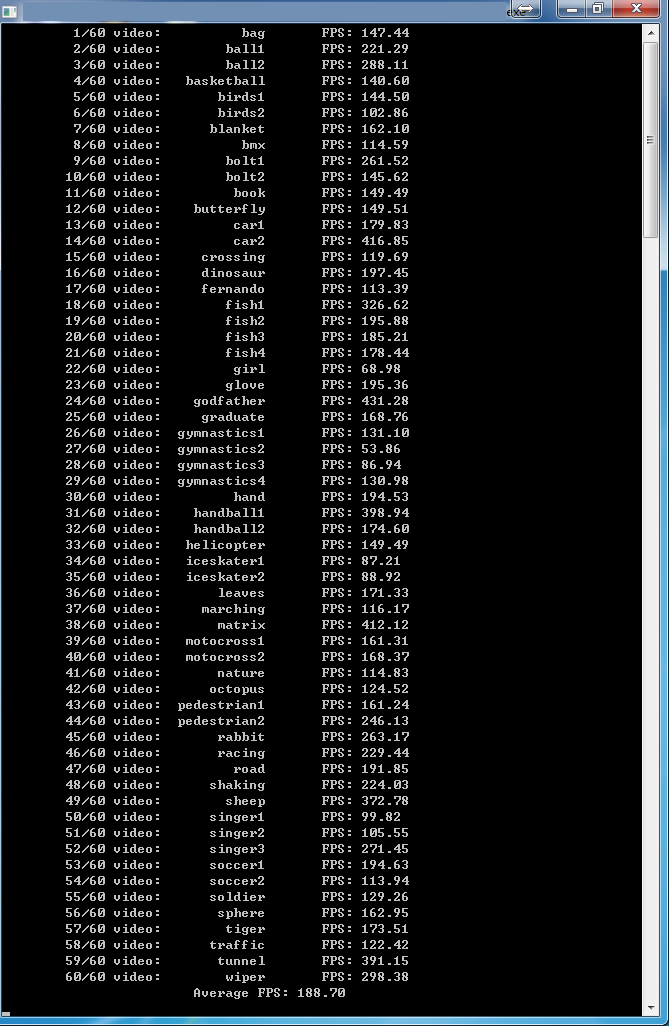Maximize the console window
This screenshot has width=669, height=1026.
click(598, 9)
